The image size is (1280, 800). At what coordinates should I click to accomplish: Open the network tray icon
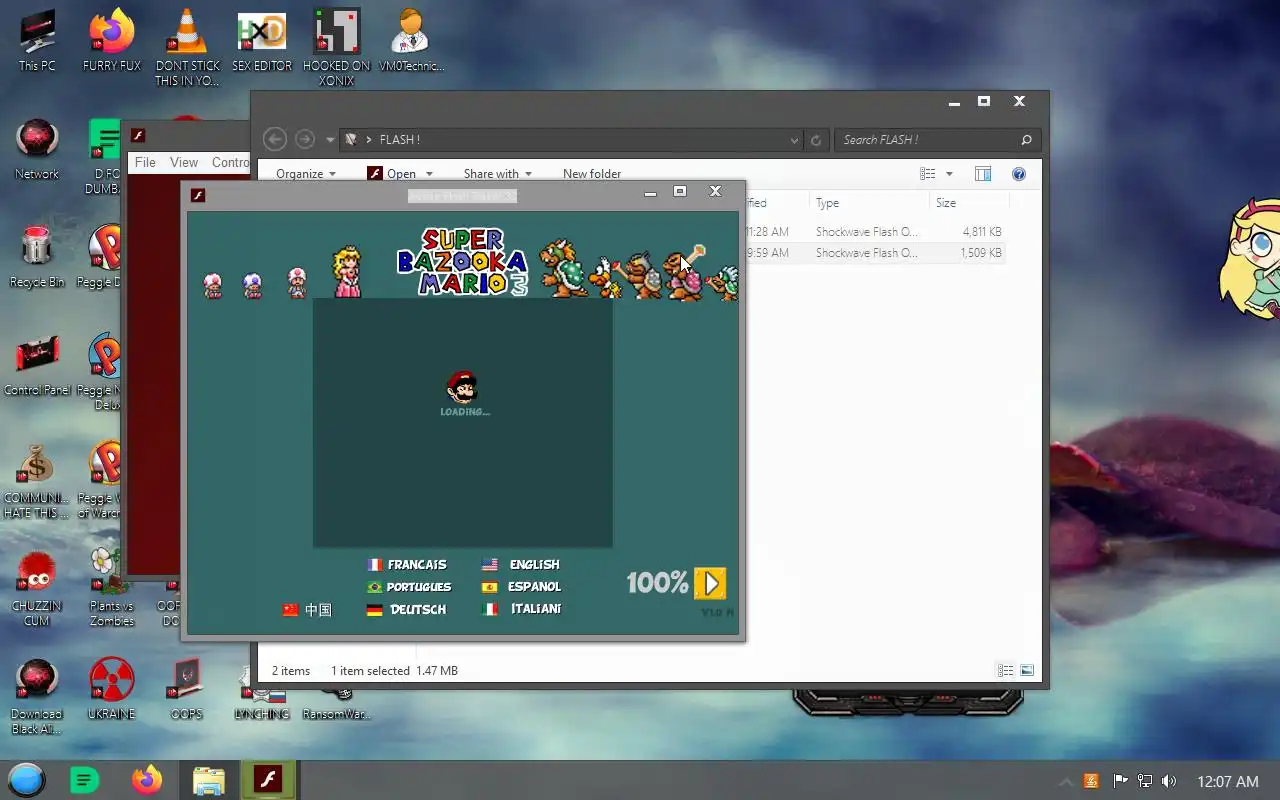(x=1145, y=781)
